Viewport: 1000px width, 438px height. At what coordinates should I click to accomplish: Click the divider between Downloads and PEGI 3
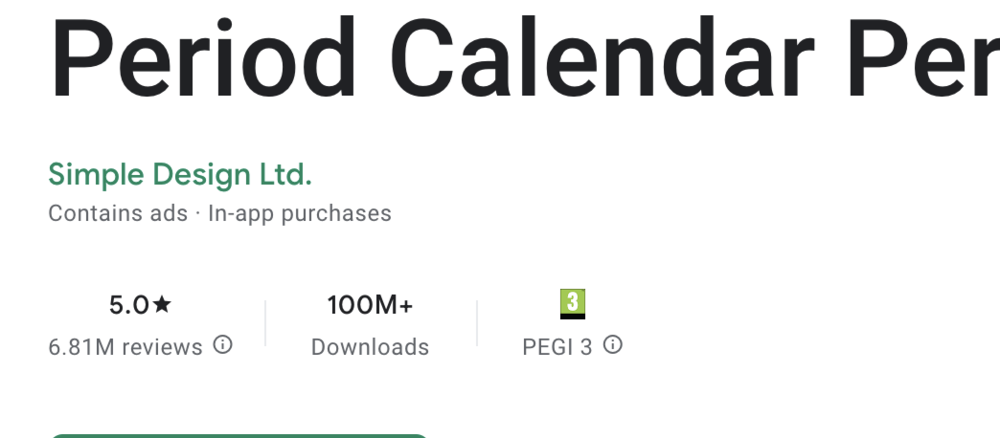pyautogui.click(x=477, y=324)
